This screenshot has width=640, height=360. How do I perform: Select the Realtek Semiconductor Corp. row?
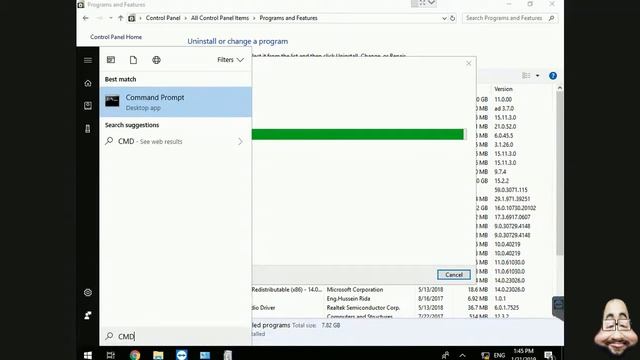click(363, 308)
